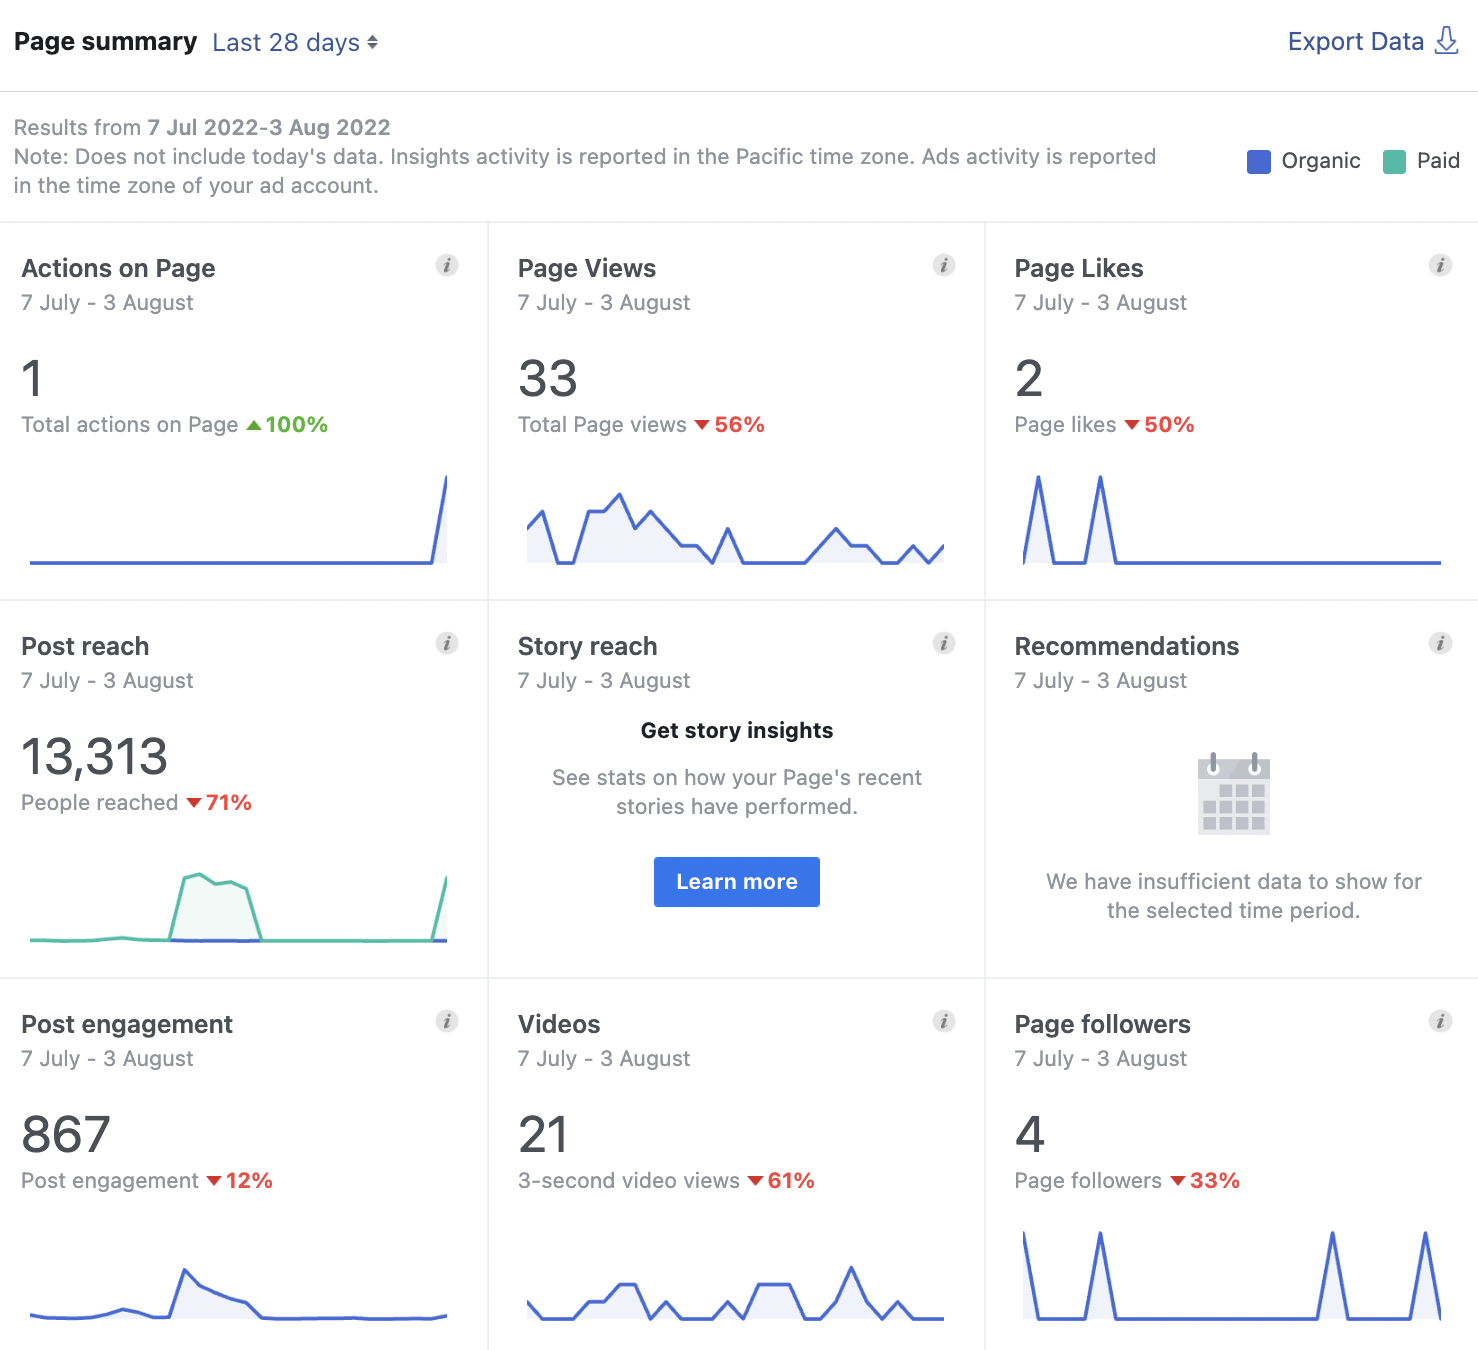Open info icon for Recommendations
Viewport: 1478px width, 1350px height.
pos(1440,643)
